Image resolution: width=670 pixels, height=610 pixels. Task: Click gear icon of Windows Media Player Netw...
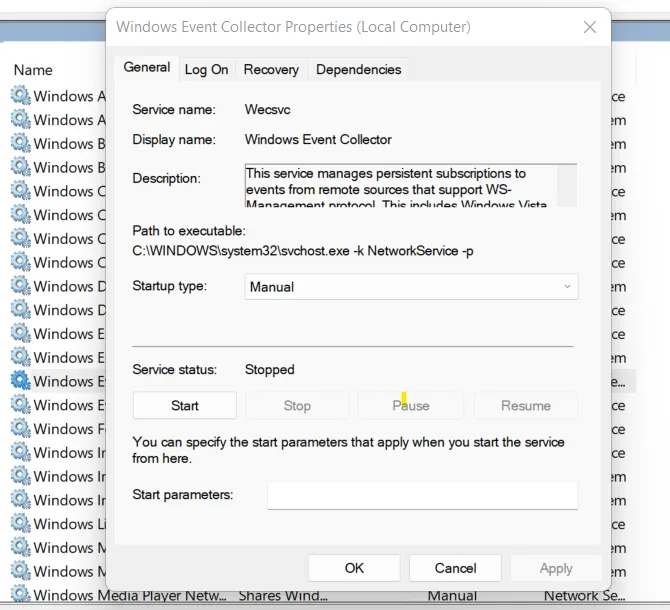[x=21, y=594]
